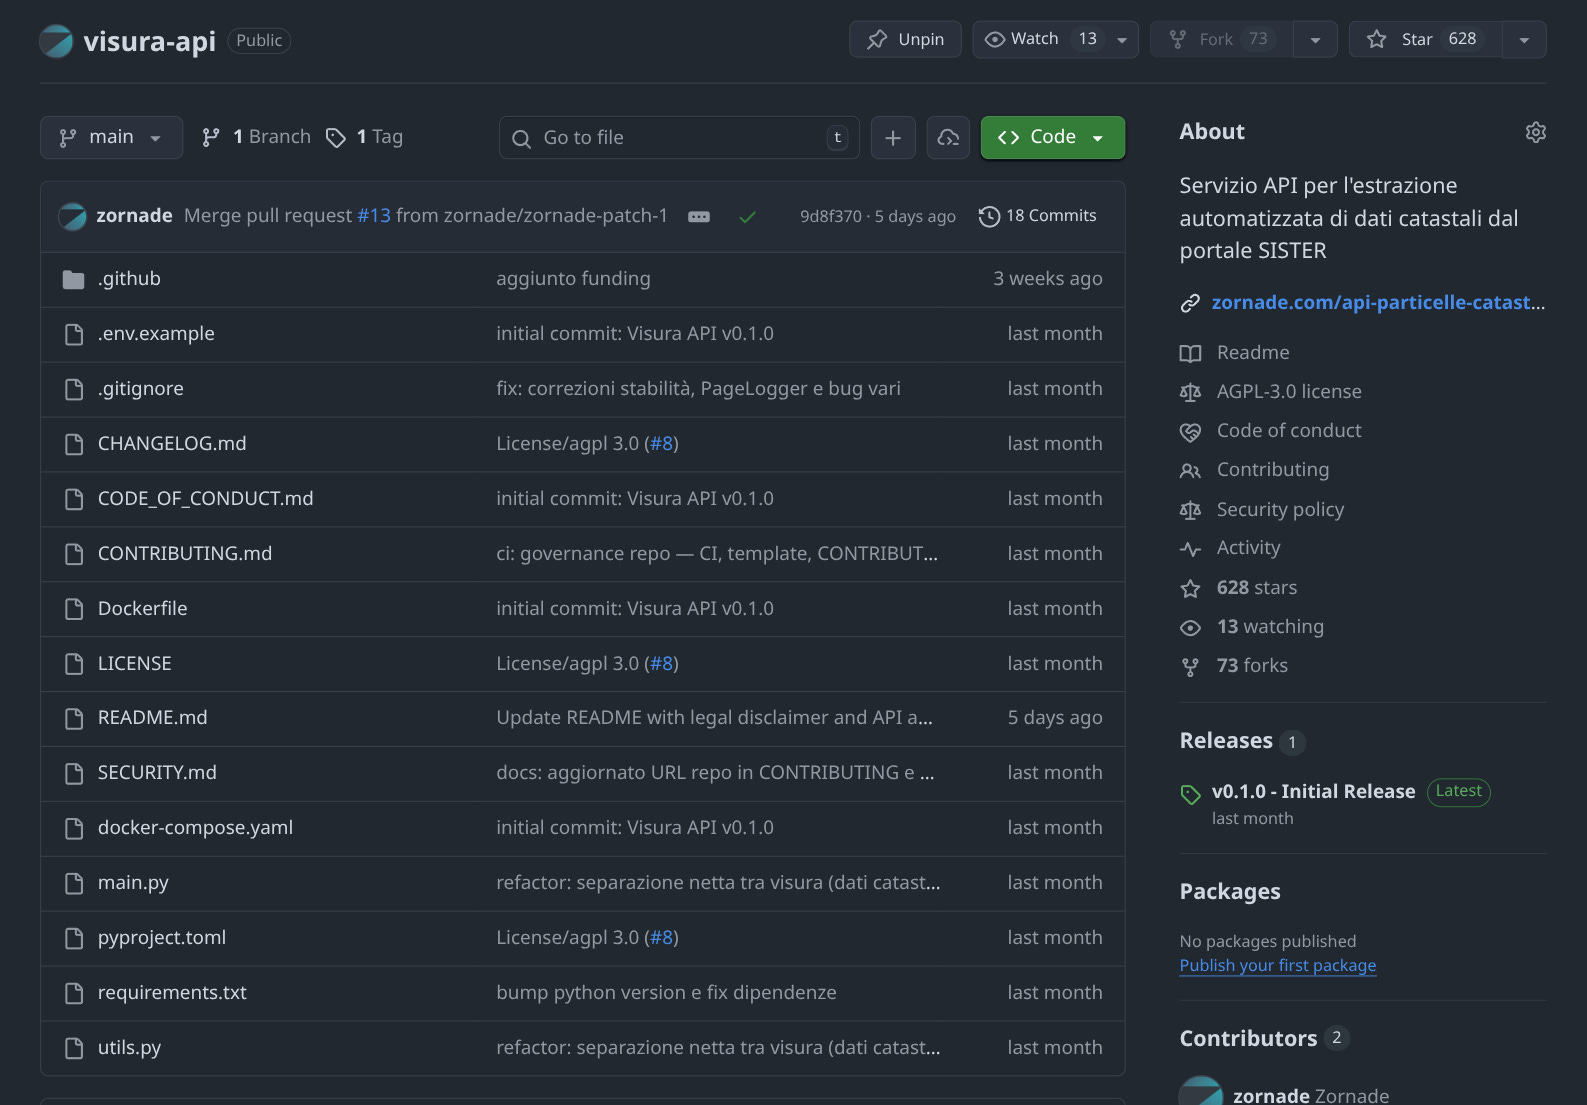Click the file icon beside Dockerfile
The height and width of the screenshot is (1105, 1587).
73,609
